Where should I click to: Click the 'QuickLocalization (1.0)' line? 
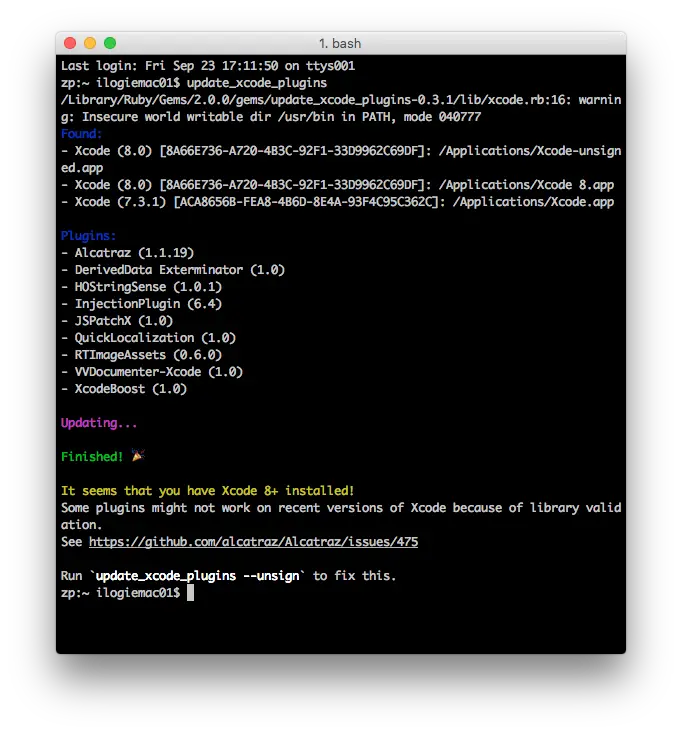[148, 338]
